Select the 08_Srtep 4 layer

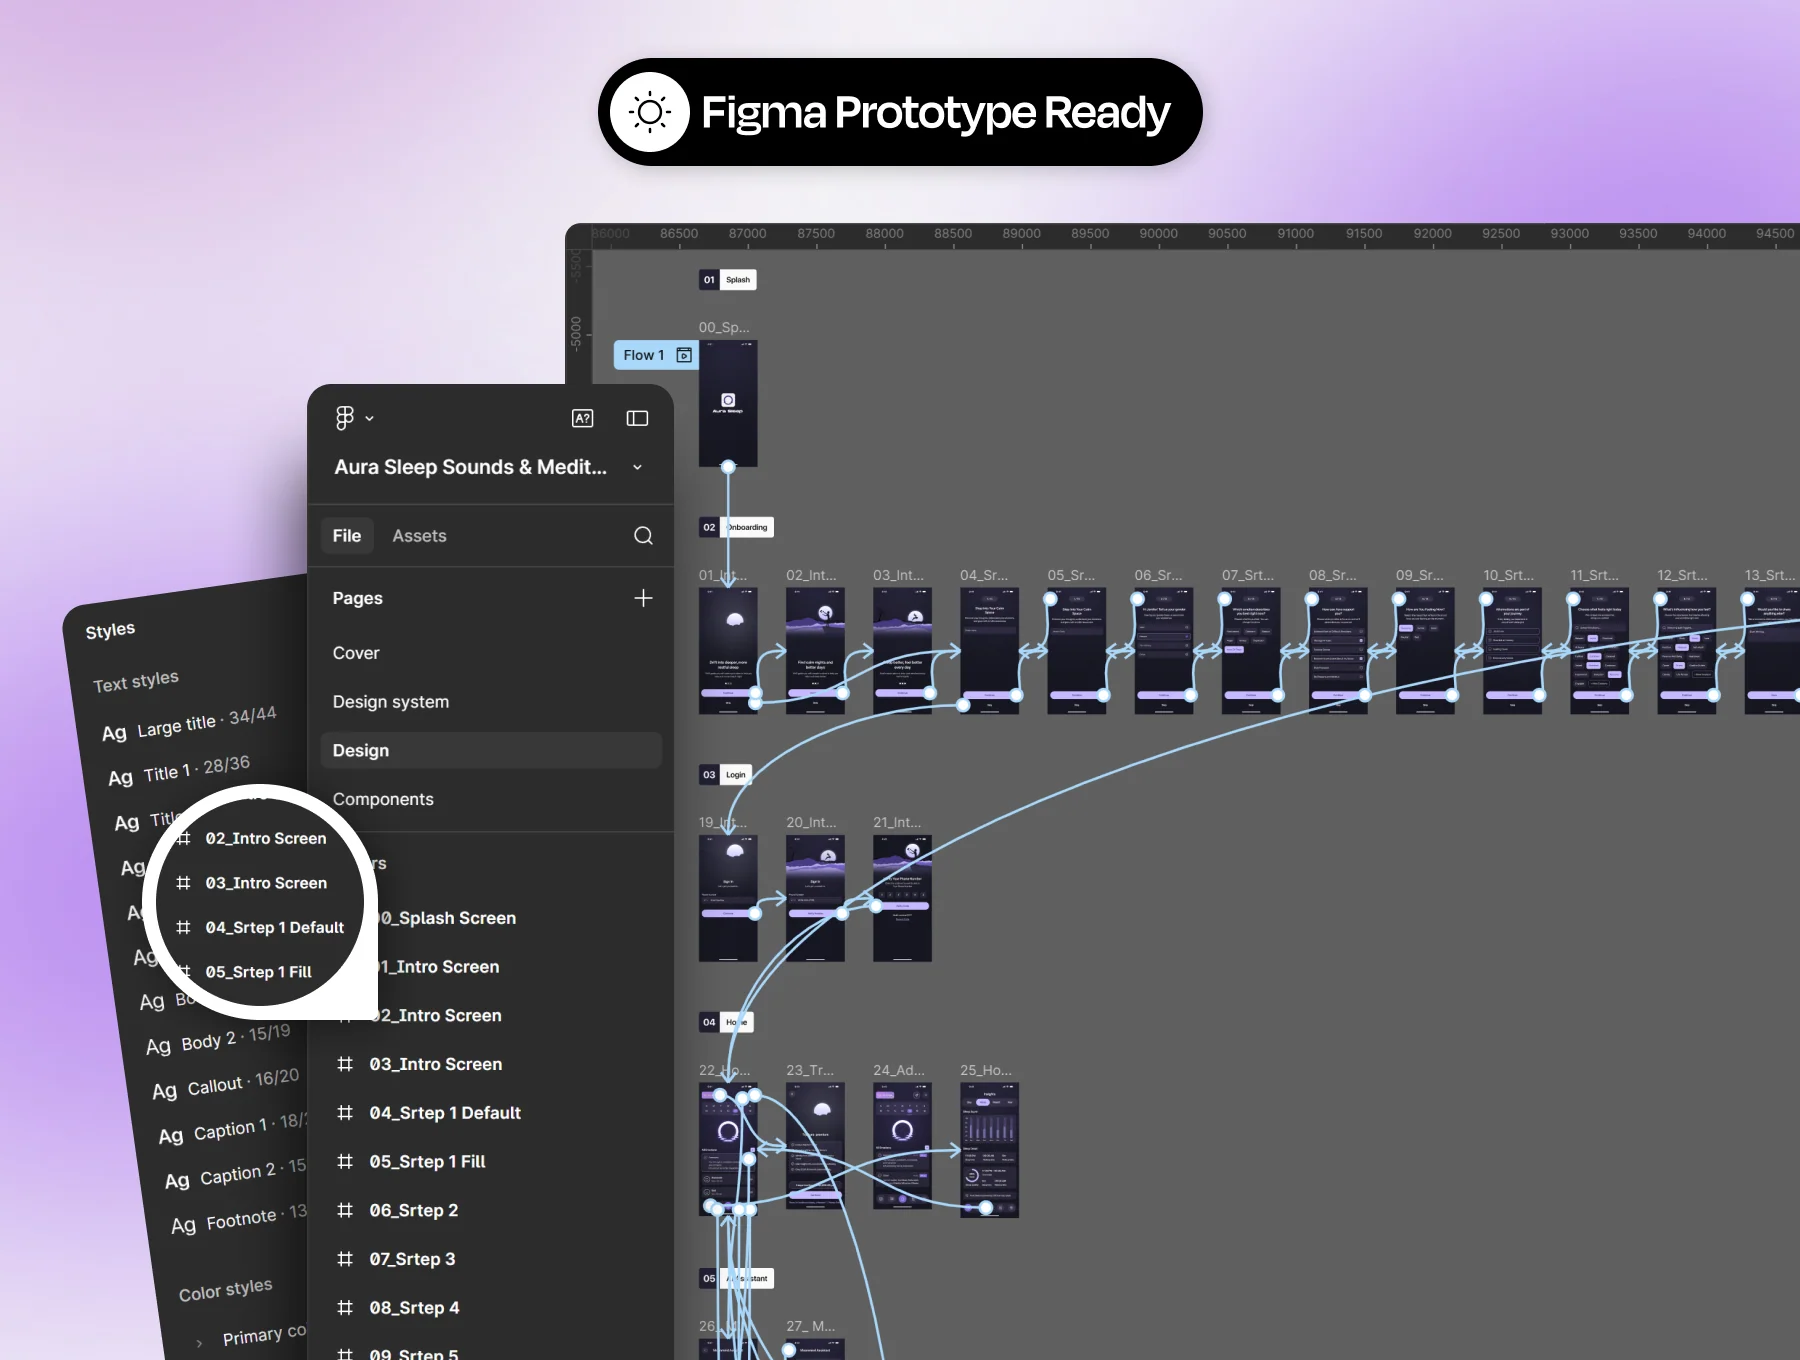(x=415, y=1308)
